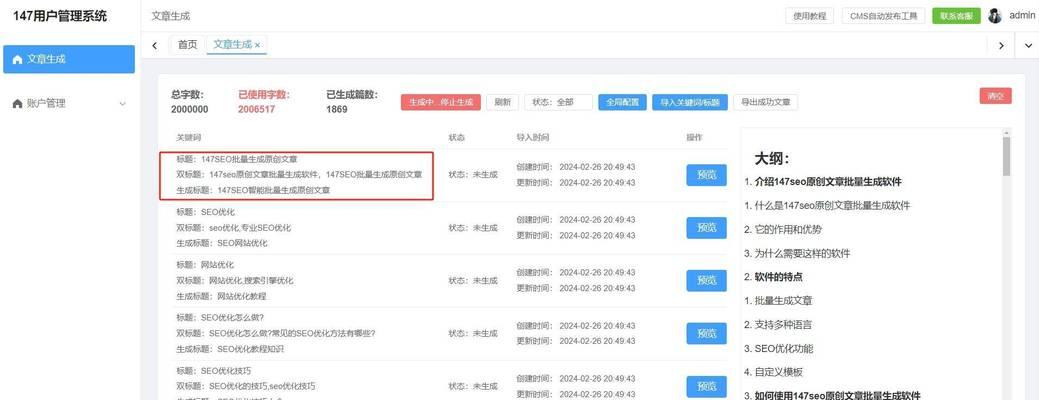Open the admin avatar picture
1039x400 pixels.
coord(995,16)
